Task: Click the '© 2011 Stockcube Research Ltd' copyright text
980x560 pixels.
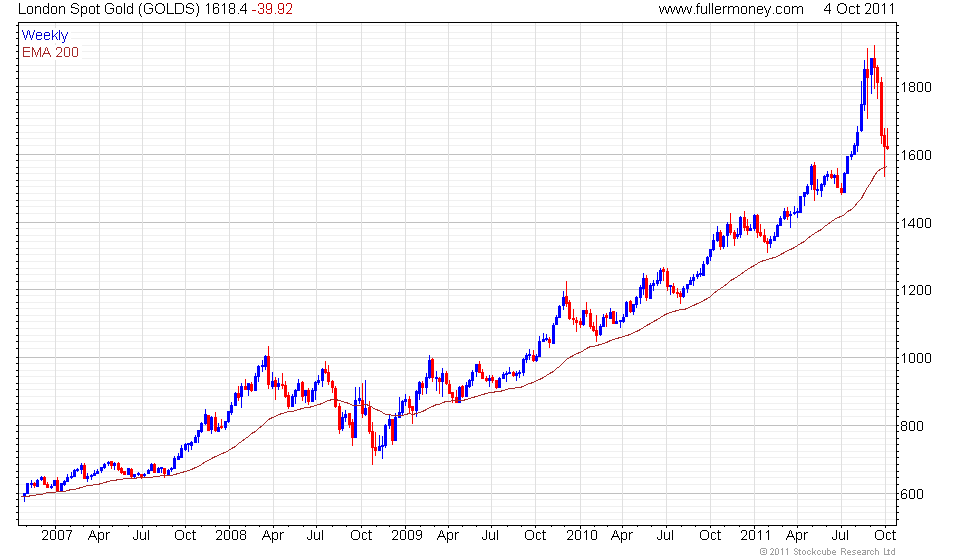Action: (828, 552)
